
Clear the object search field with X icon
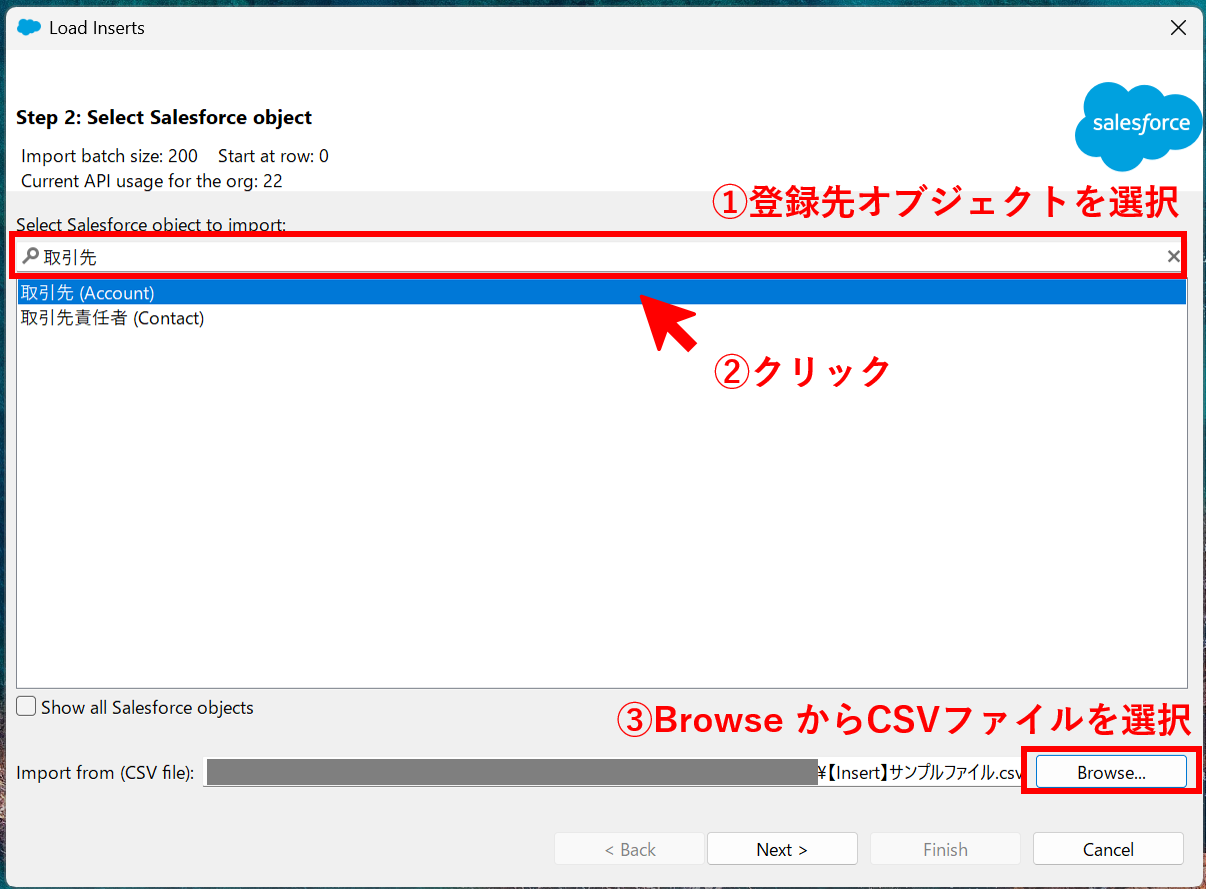pos(1174,257)
